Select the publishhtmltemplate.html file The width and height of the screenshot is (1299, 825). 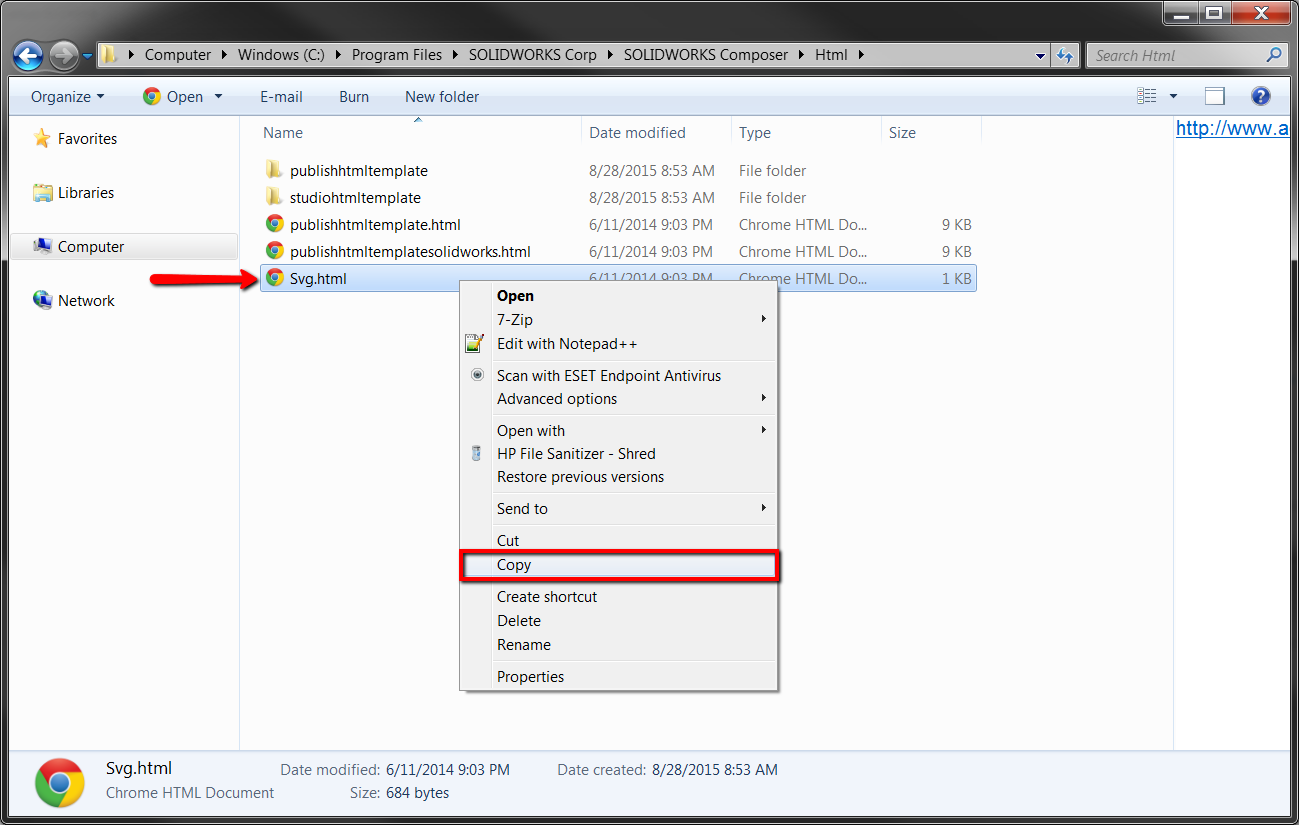375,225
